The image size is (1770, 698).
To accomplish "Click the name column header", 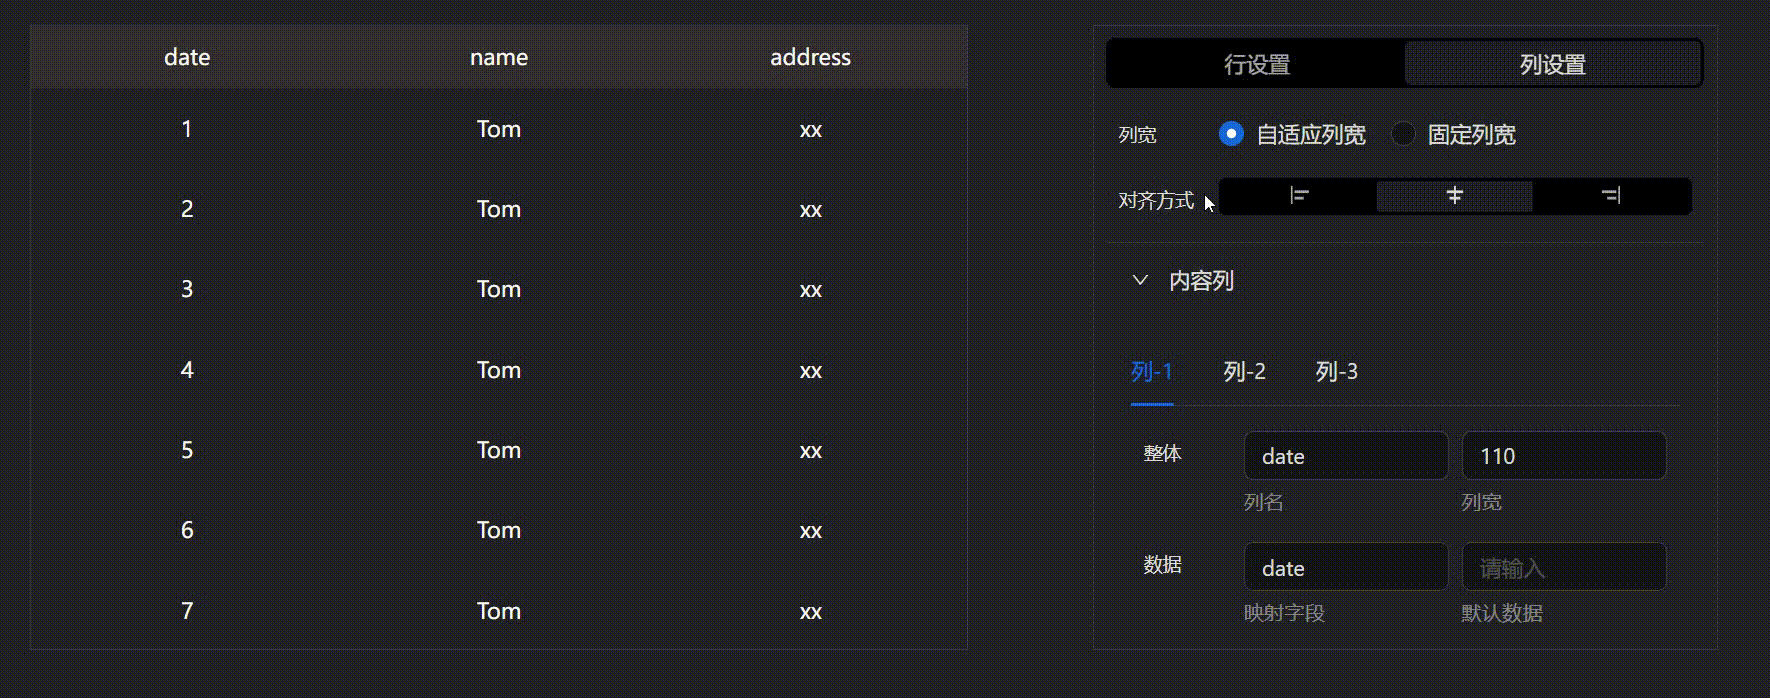I will tap(498, 57).
